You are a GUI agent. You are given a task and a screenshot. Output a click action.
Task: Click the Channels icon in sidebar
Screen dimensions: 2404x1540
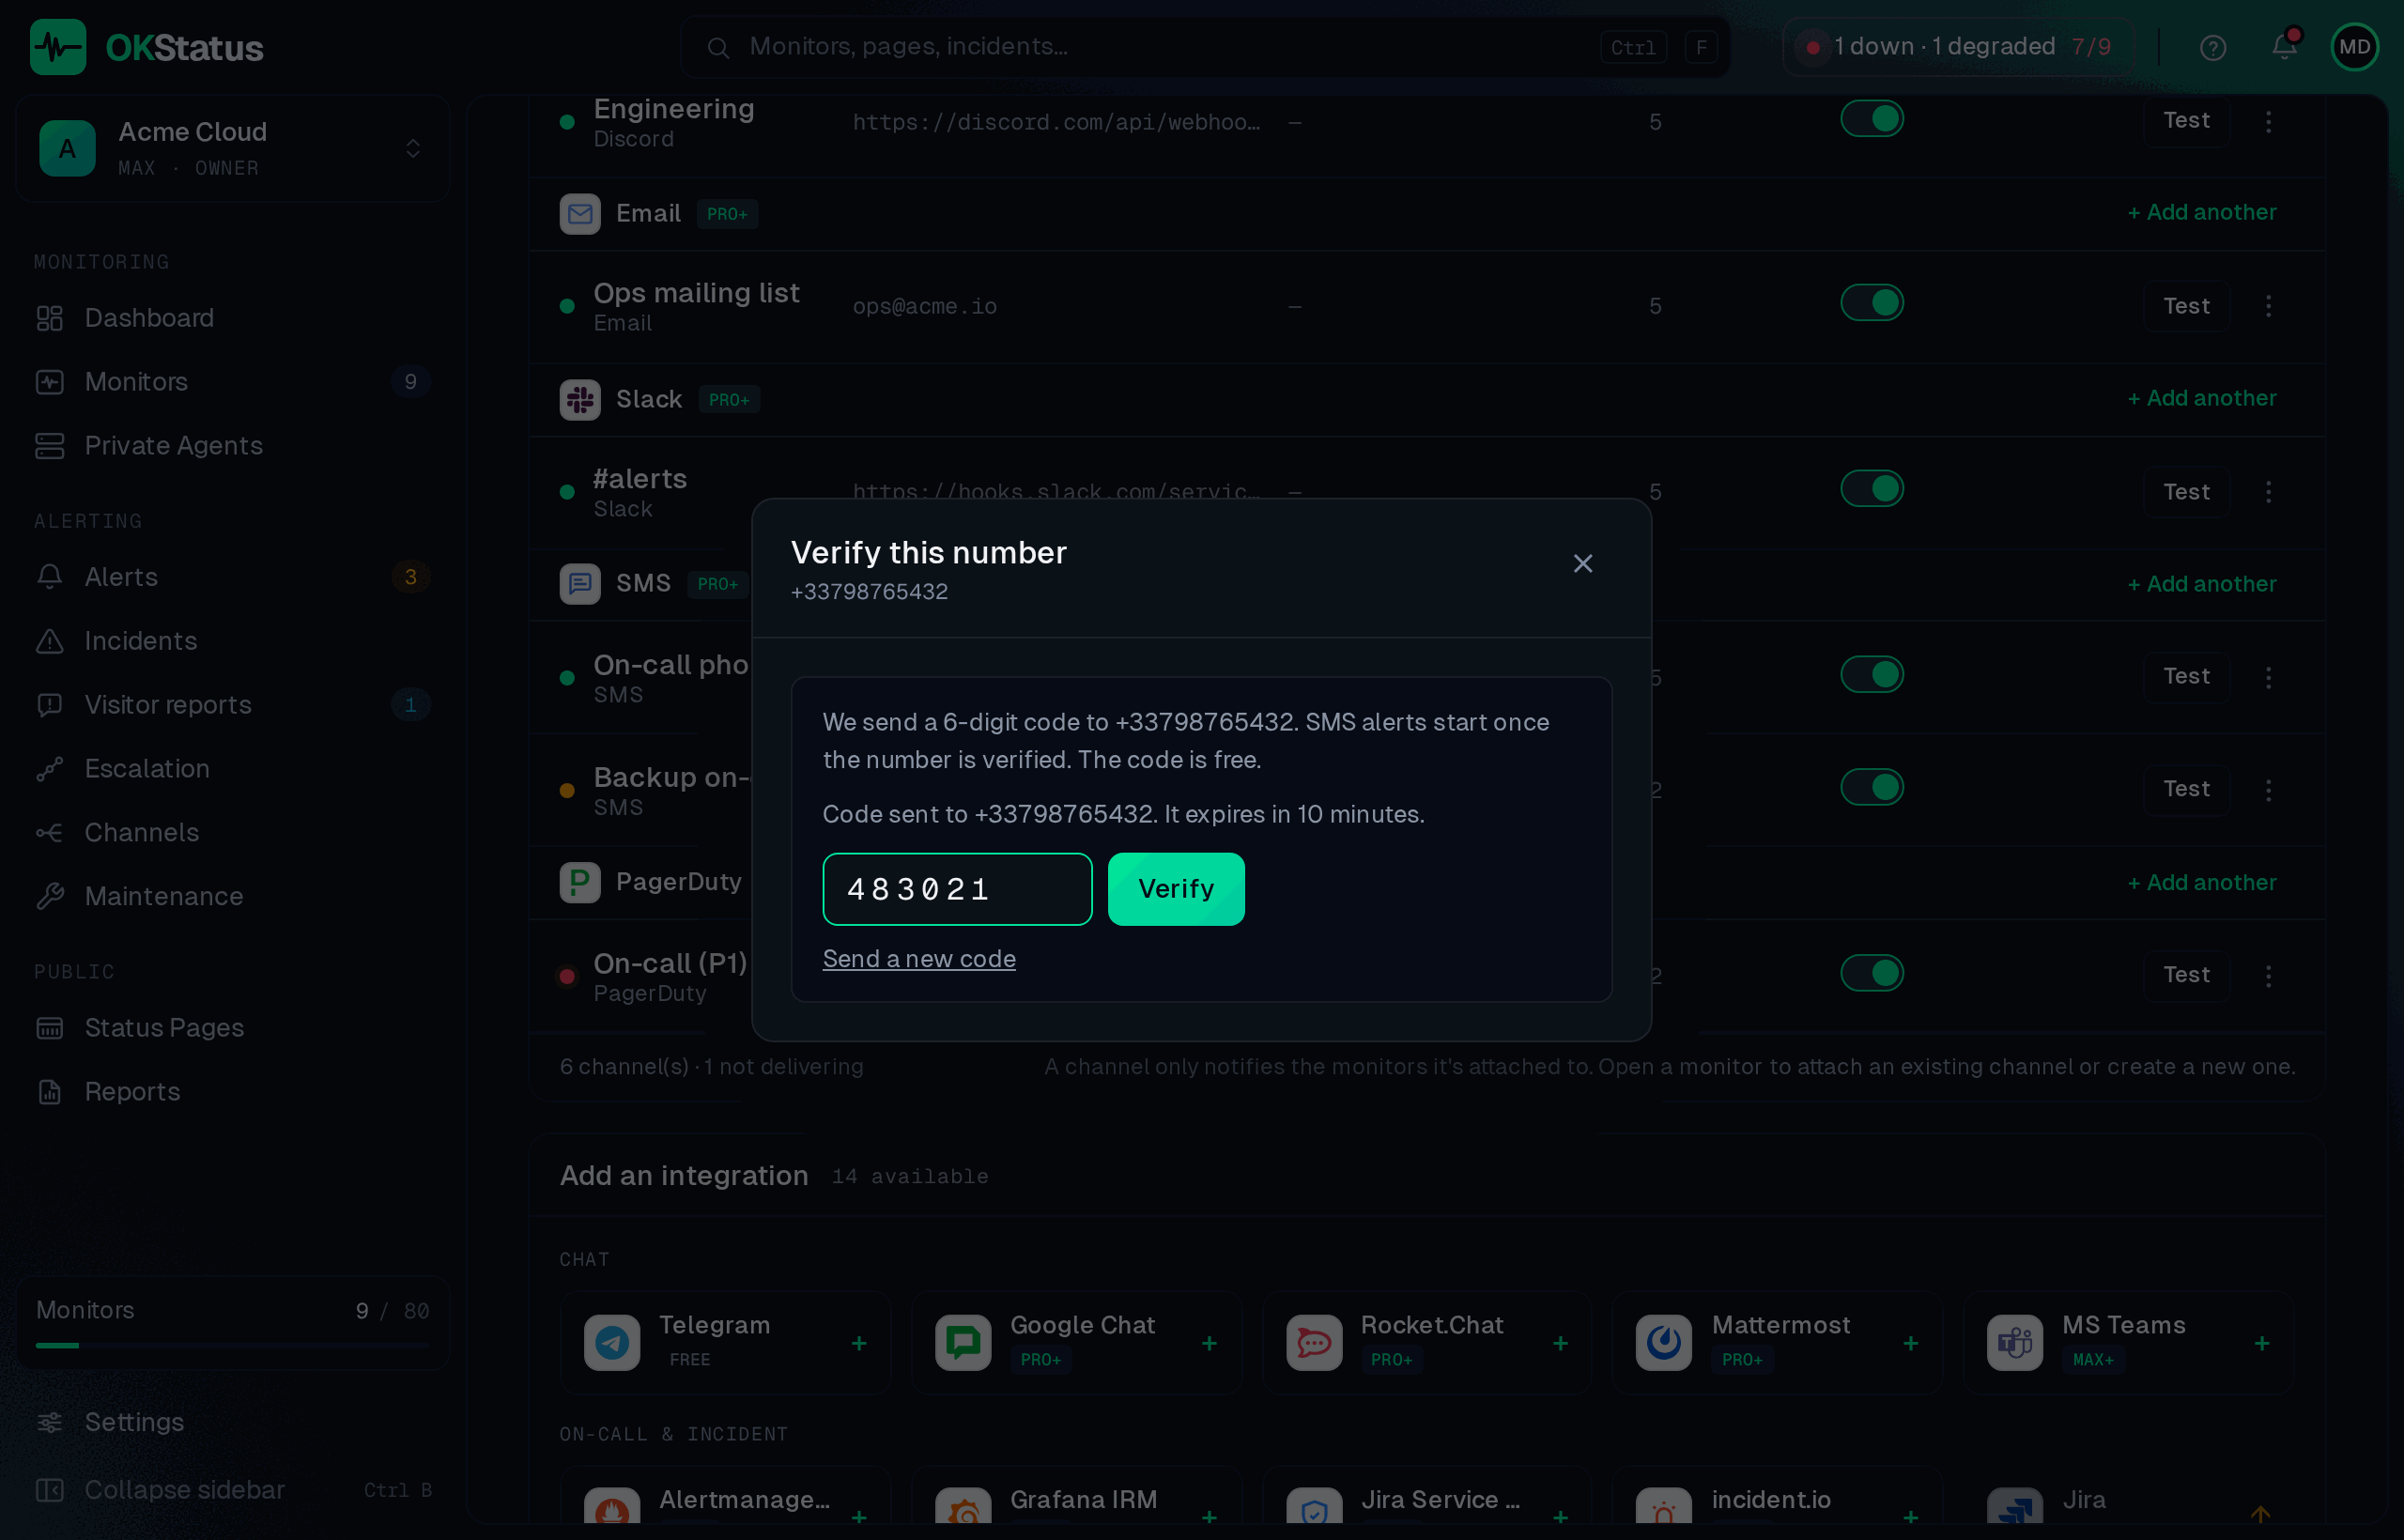(50, 833)
